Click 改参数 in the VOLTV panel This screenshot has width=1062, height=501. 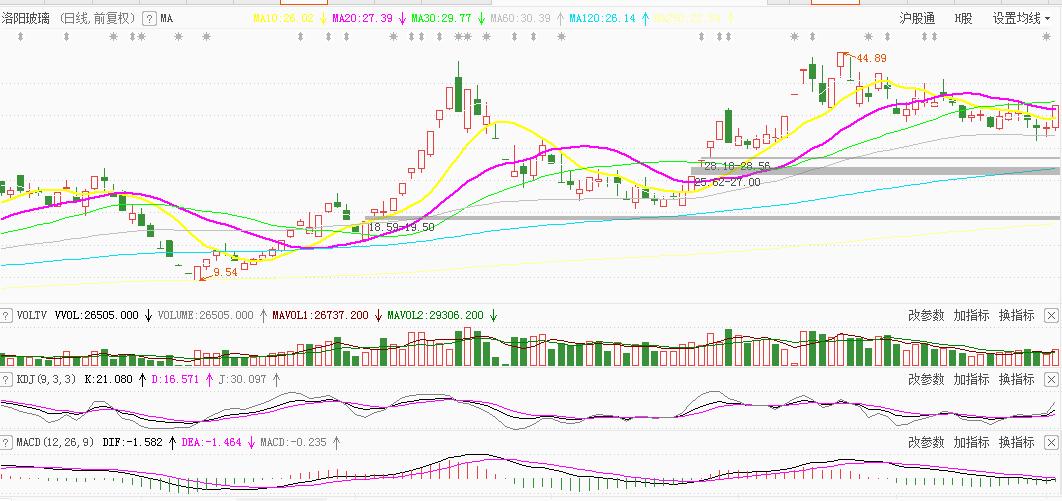pos(926,315)
